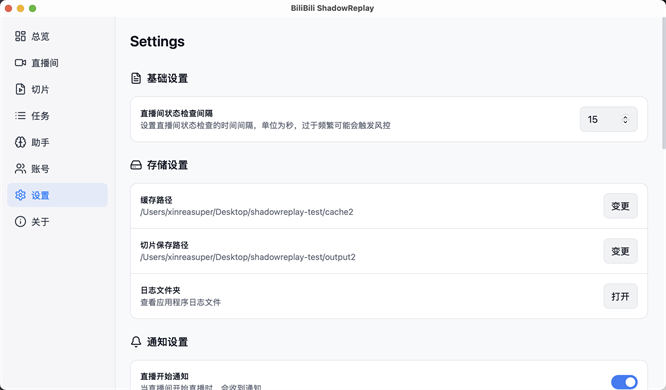This screenshot has width=666, height=390.
Task: Click the 账号 users icon
Action: 20,168
